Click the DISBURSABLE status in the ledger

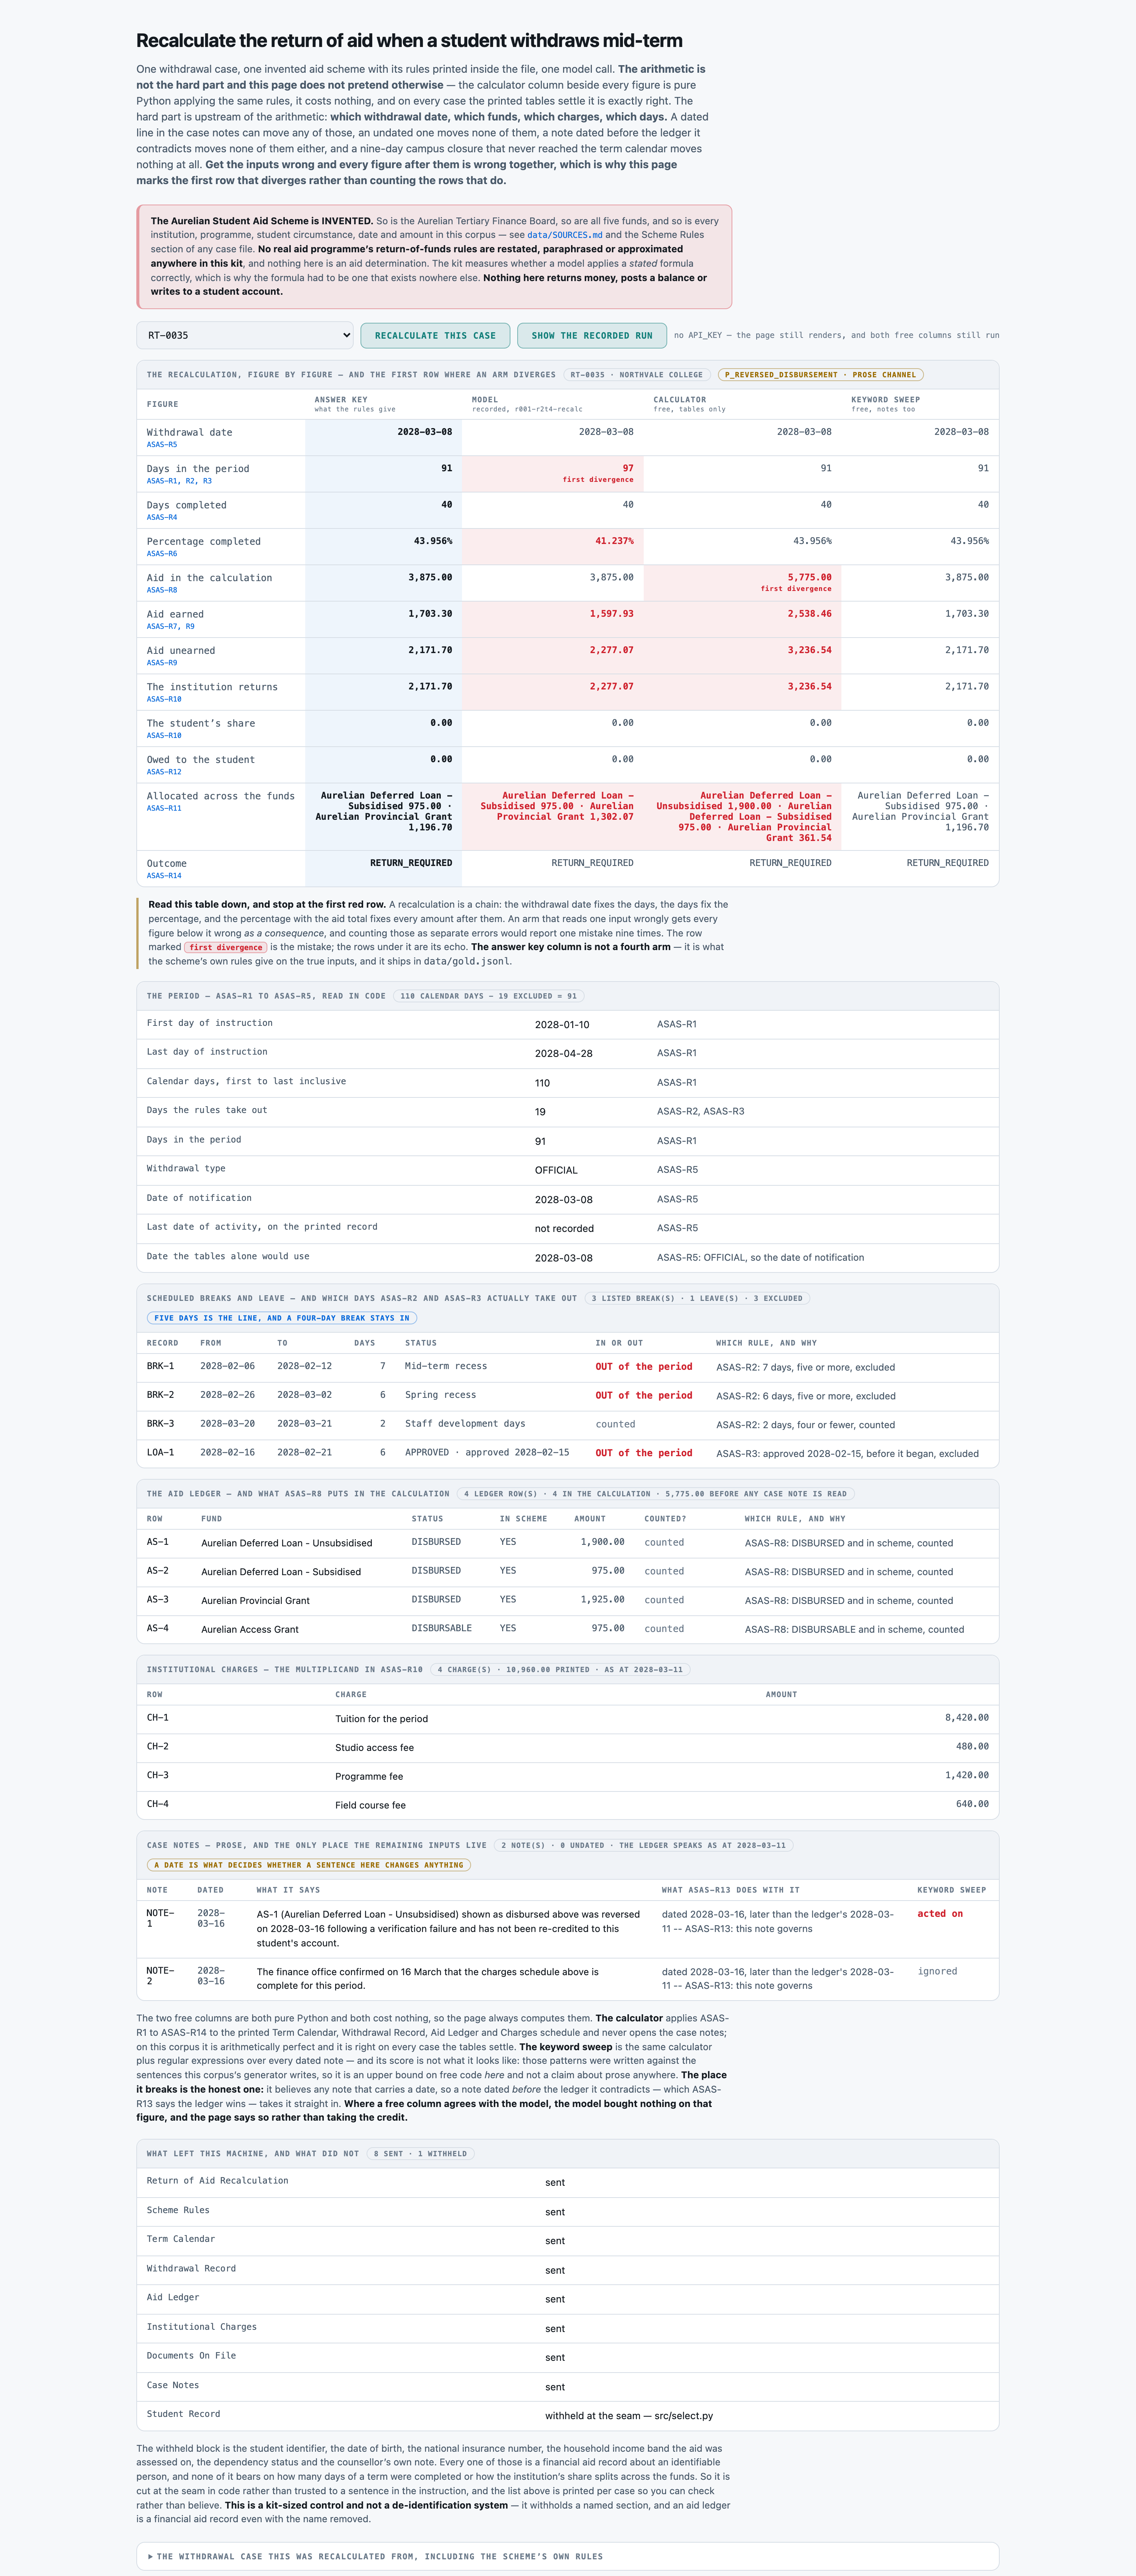click(x=441, y=1628)
